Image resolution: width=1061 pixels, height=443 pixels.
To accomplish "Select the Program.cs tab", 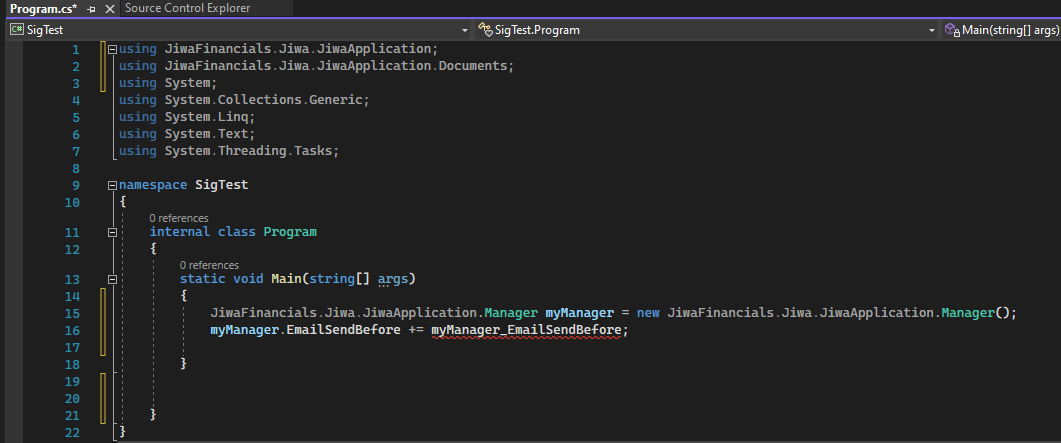I will pyautogui.click(x=42, y=9).
